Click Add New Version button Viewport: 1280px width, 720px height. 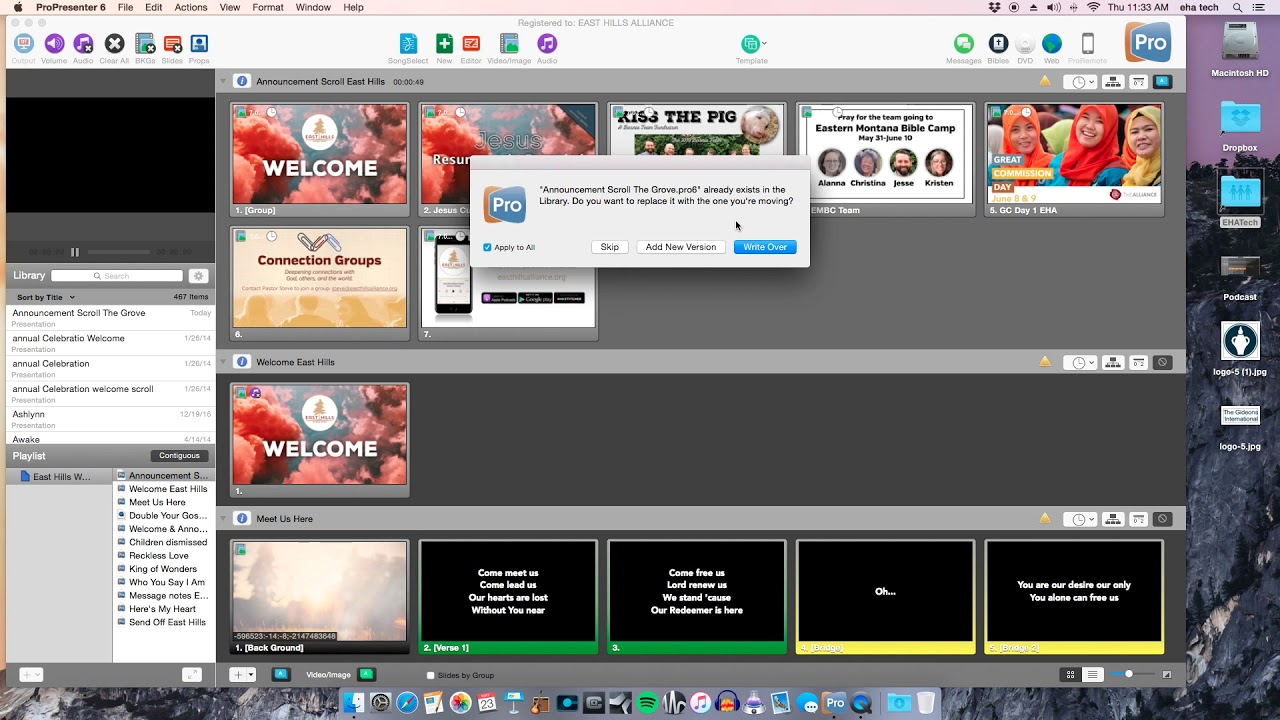(x=681, y=247)
